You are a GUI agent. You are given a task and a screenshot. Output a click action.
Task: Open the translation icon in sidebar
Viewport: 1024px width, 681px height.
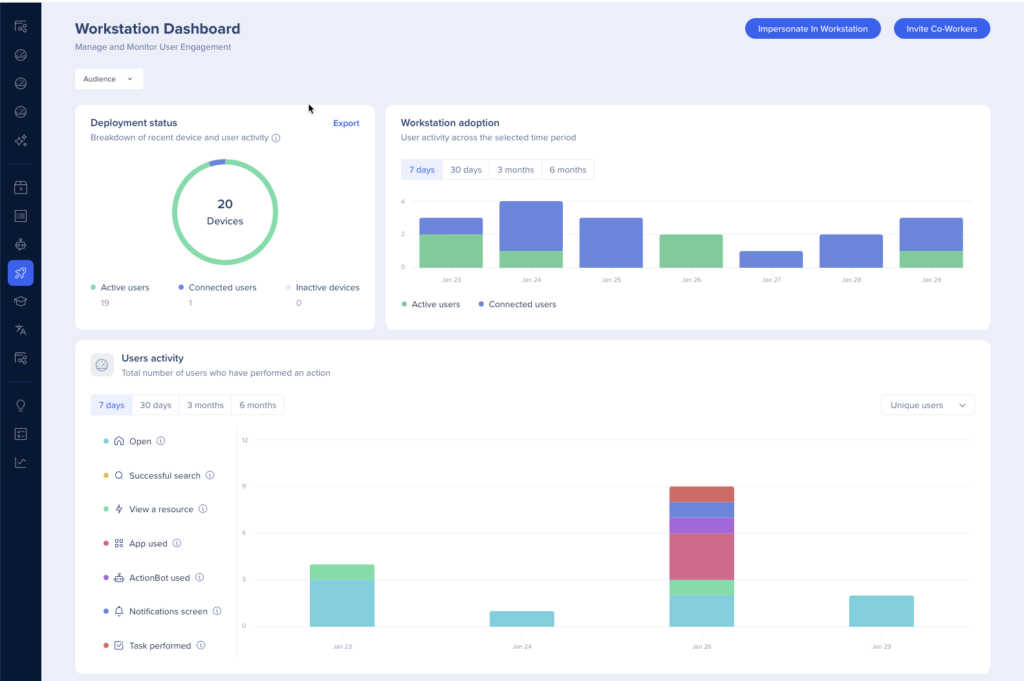coord(20,329)
